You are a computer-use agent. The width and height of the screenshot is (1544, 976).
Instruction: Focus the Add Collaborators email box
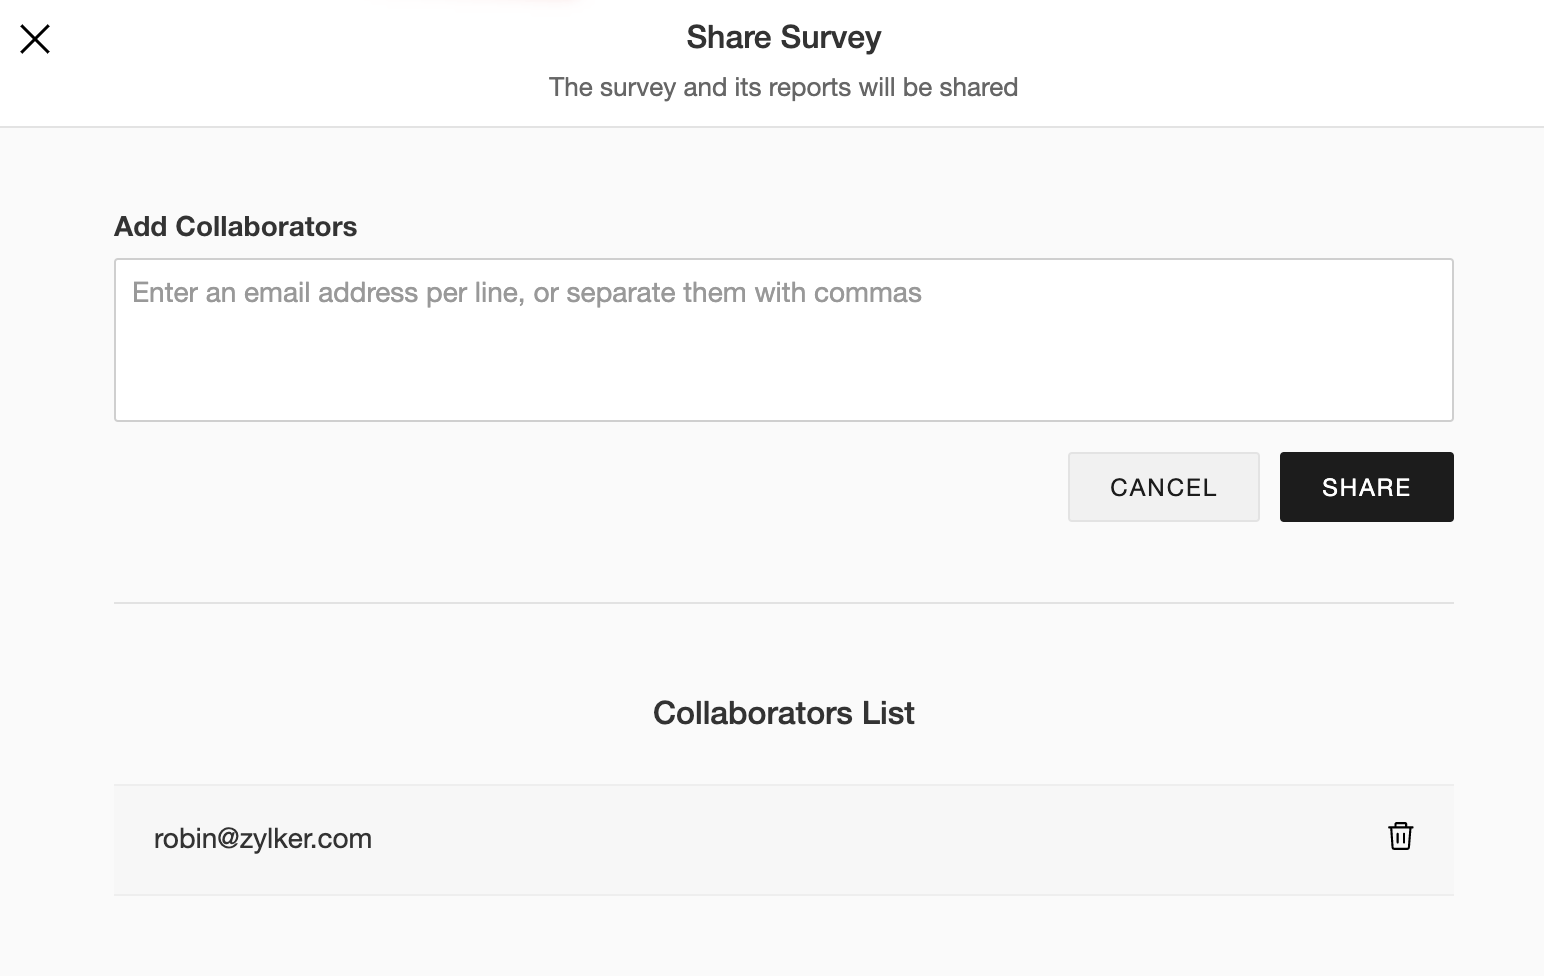[783, 340]
